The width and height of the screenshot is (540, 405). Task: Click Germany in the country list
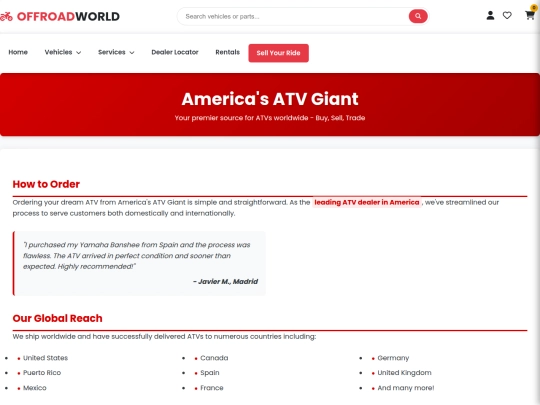tap(393, 358)
